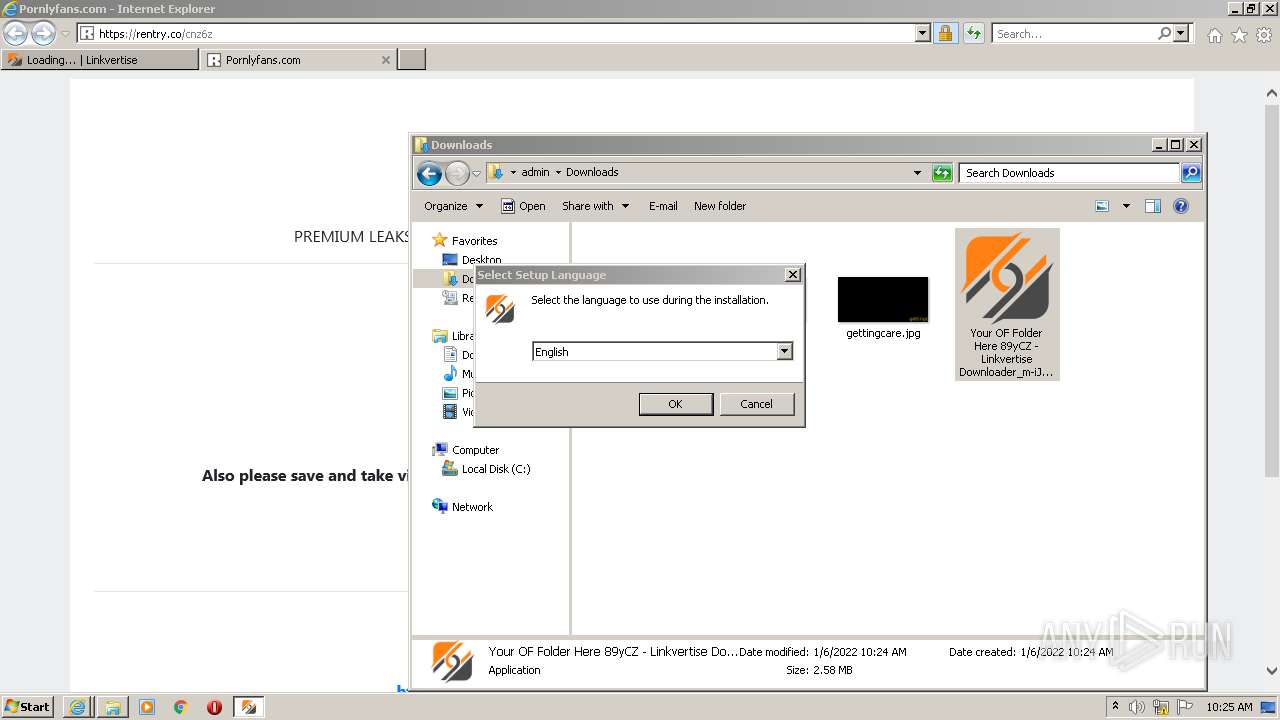Open Windows Media Player taskbar icon

(146, 707)
